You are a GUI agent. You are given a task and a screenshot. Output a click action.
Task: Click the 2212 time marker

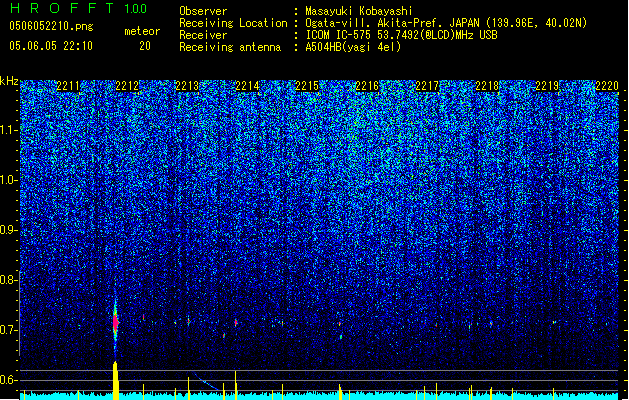coord(127,86)
